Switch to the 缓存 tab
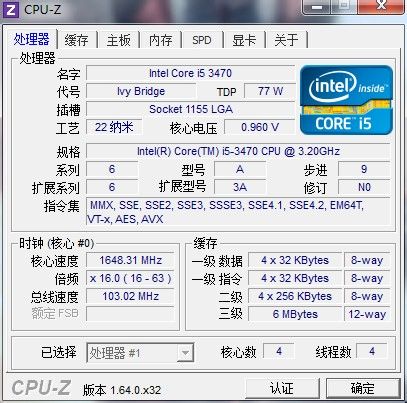The image size is (407, 403). [x=77, y=40]
